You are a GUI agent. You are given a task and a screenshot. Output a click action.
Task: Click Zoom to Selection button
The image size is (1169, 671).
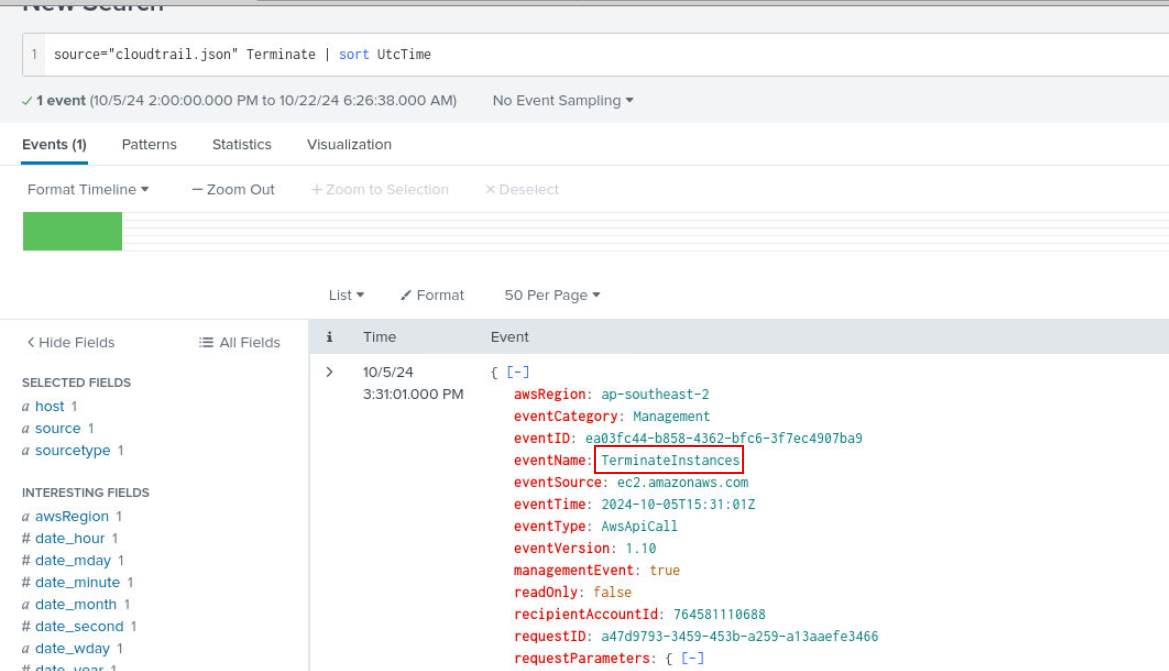pyautogui.click(x=379, y=189)
